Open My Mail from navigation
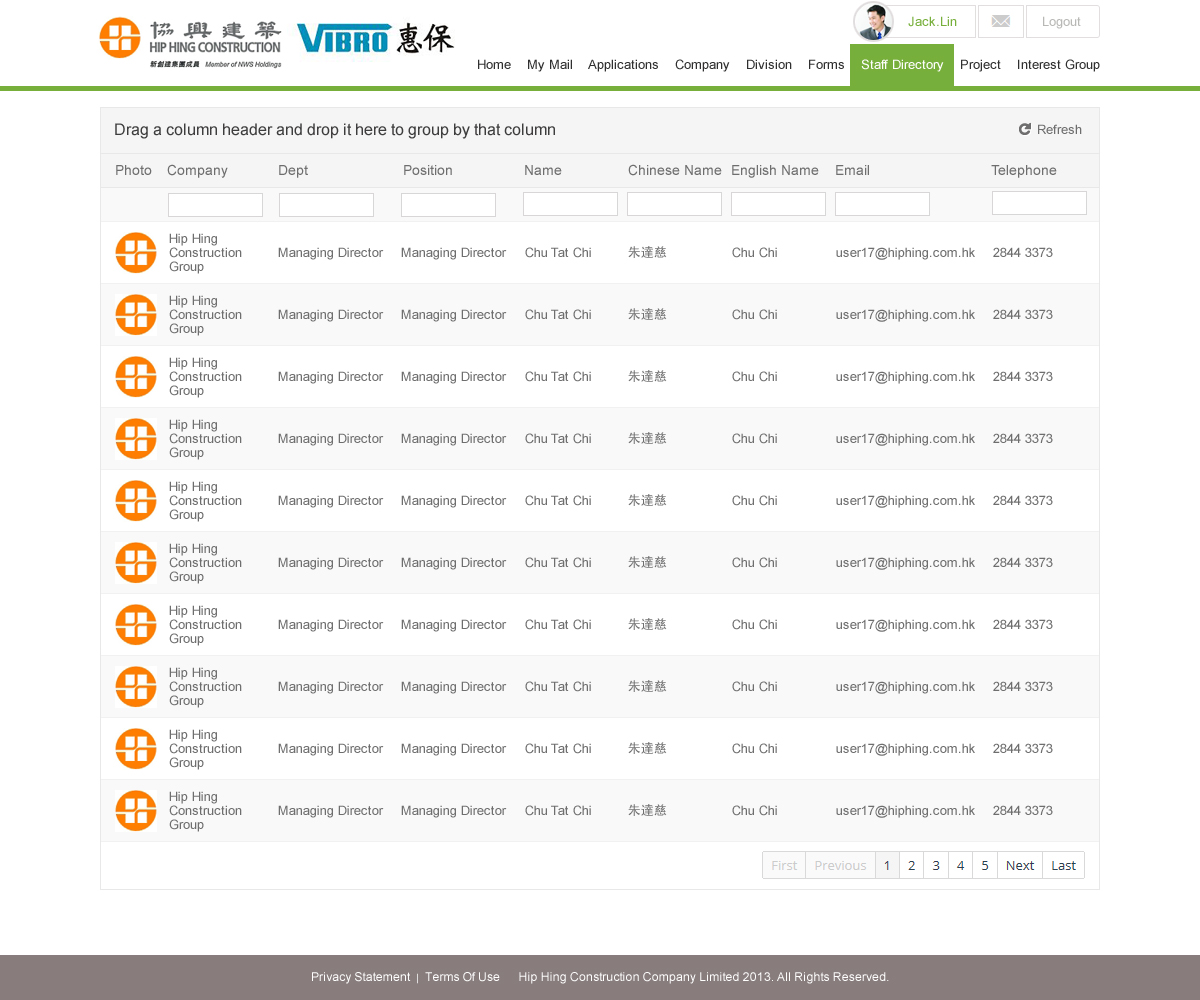The width and height of the screenshot is (1200, 1000). click(549, 65)
